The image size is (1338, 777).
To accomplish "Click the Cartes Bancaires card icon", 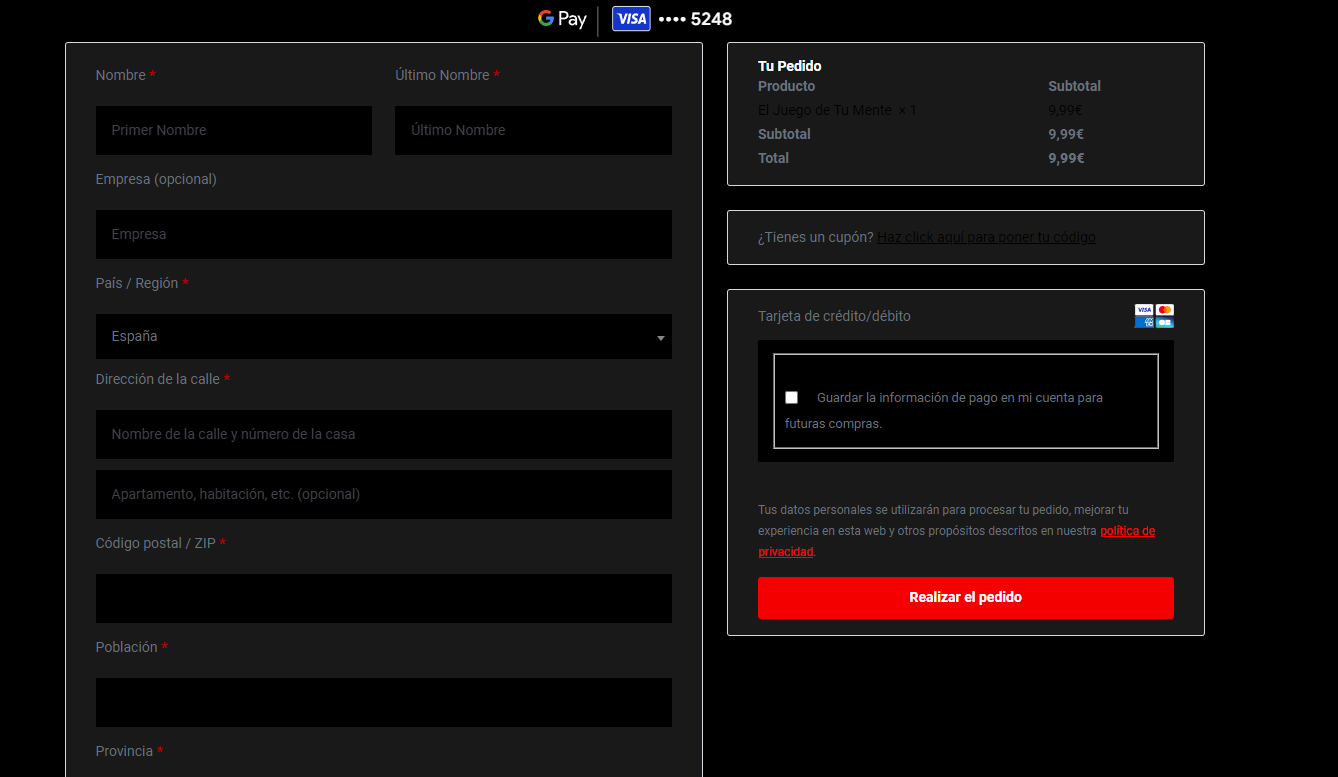I will point(1164,322).
